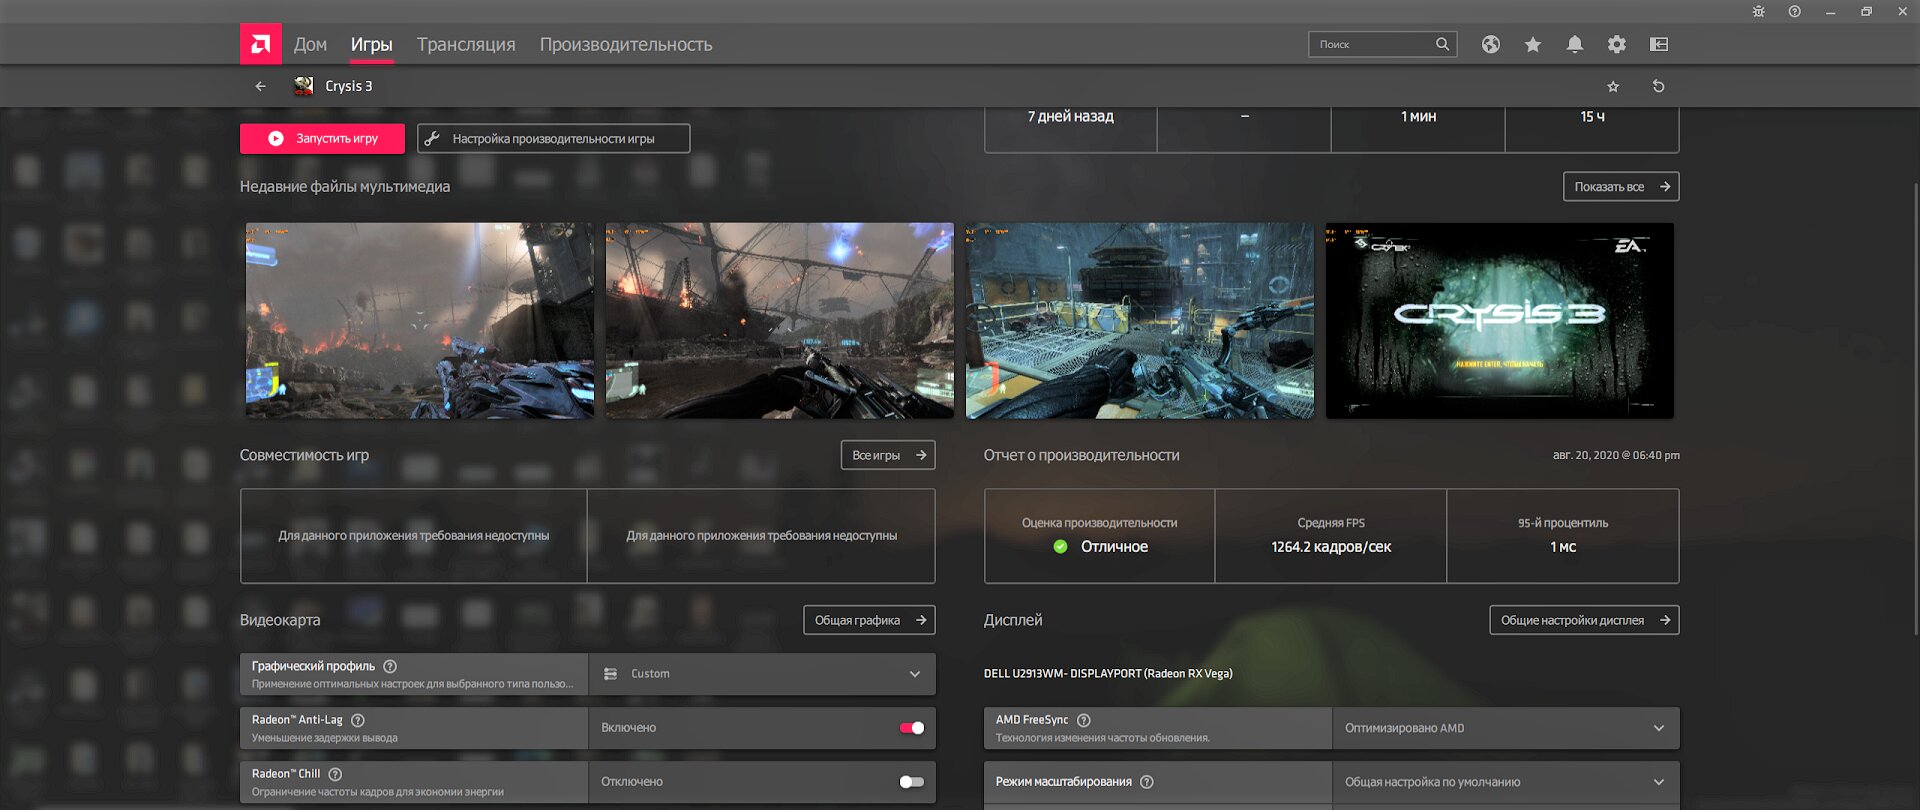The image size is (1920, 810).
Task: Show help for AMD FreeSync
Action: 1083,720
